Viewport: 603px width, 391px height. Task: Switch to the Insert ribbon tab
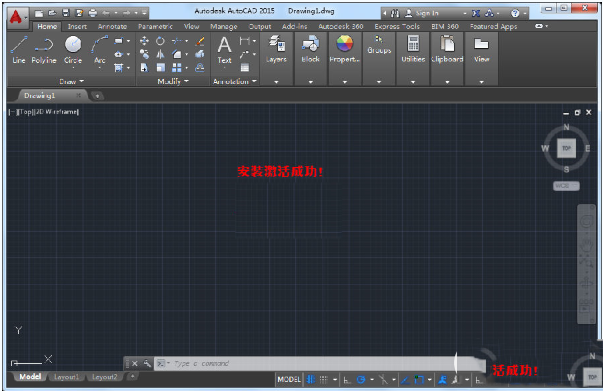pos(77,27)
